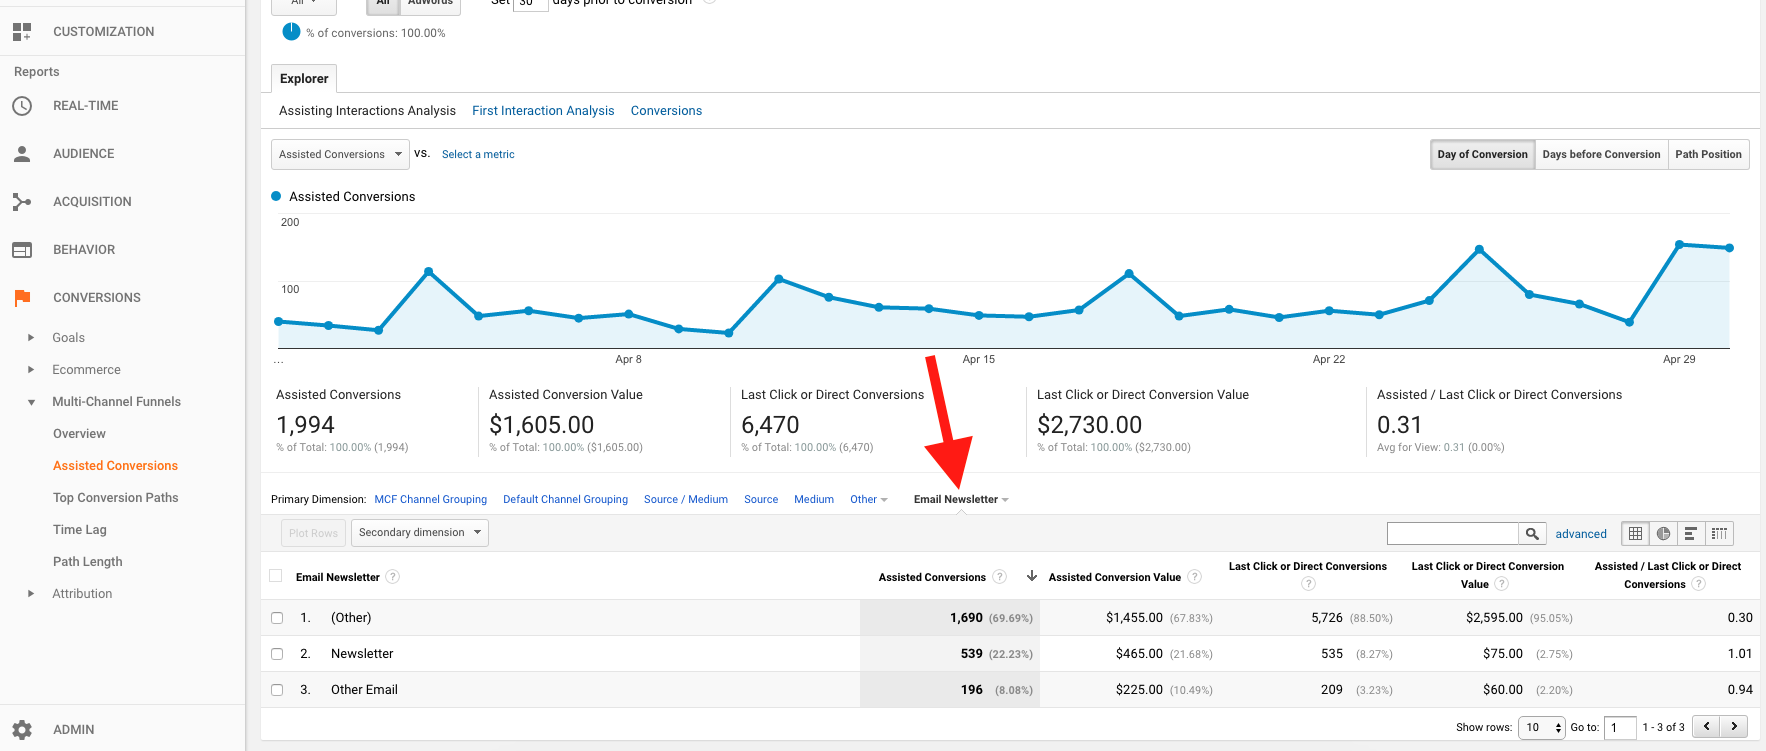The height and width of the screenshot is (751, 1766).
Task: Open the Admin gear icon
Action: coord(22,730)
